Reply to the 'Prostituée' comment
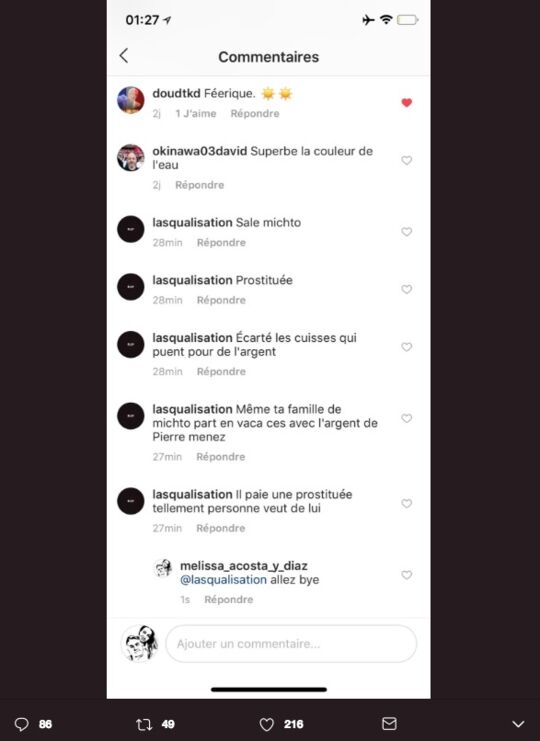 tap(221, 300)
